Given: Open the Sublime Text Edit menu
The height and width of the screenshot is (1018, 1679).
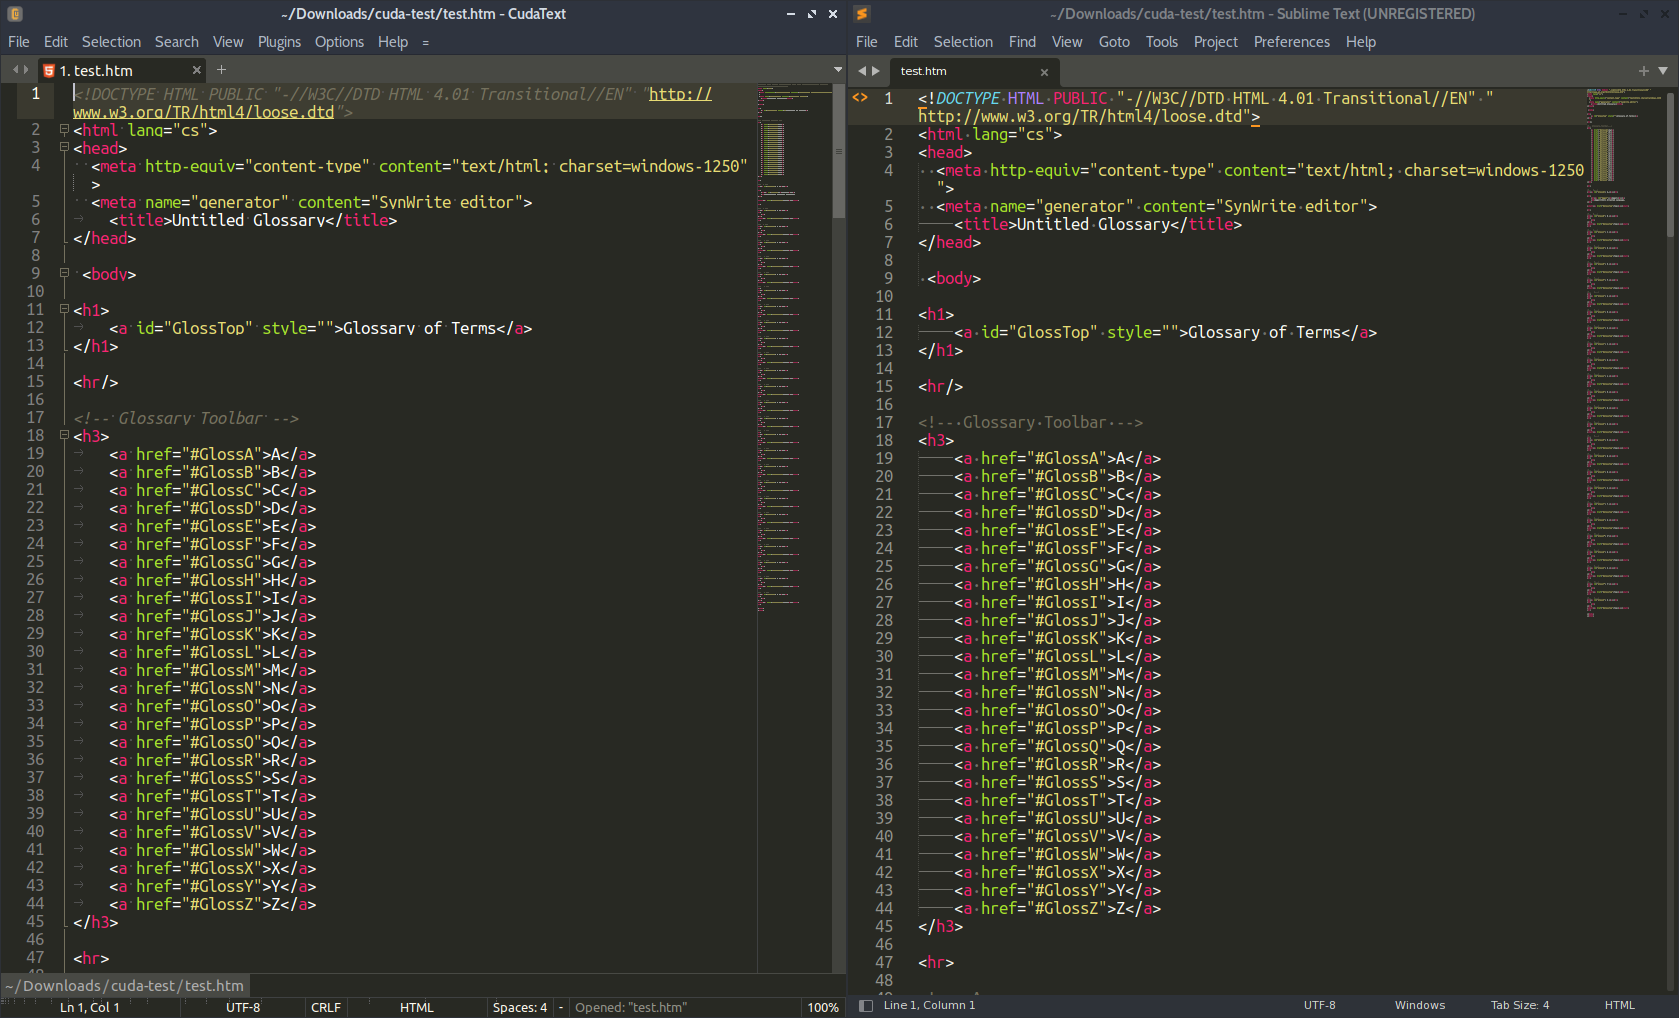Looking at the screenshot, I should click(906, 42).
